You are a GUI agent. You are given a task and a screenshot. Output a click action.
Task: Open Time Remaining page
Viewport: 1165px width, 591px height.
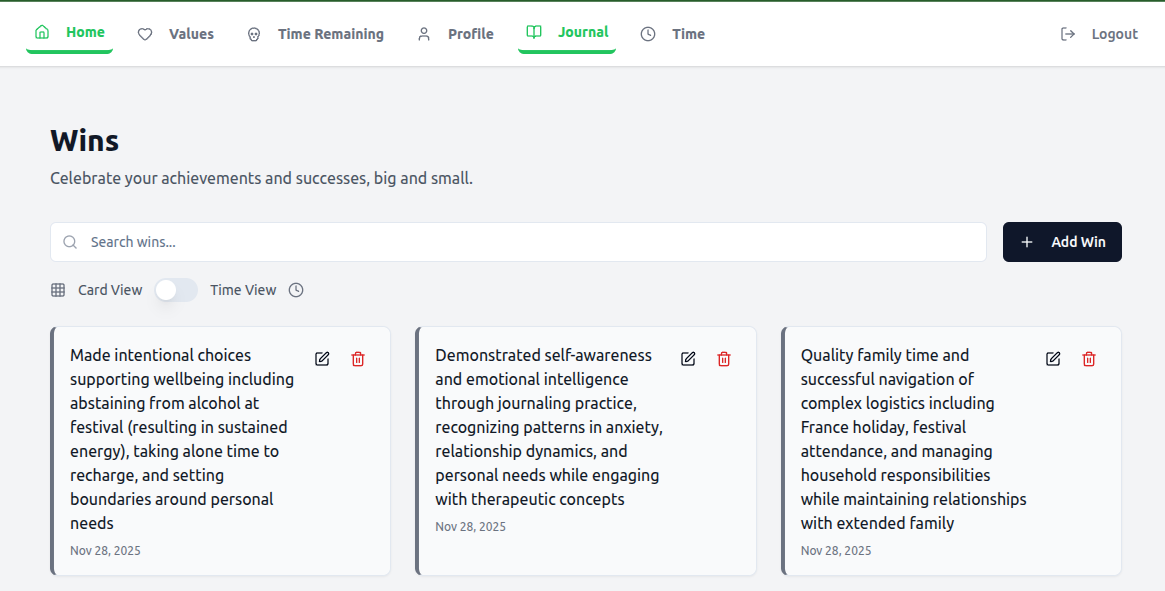tap(315, 34)
